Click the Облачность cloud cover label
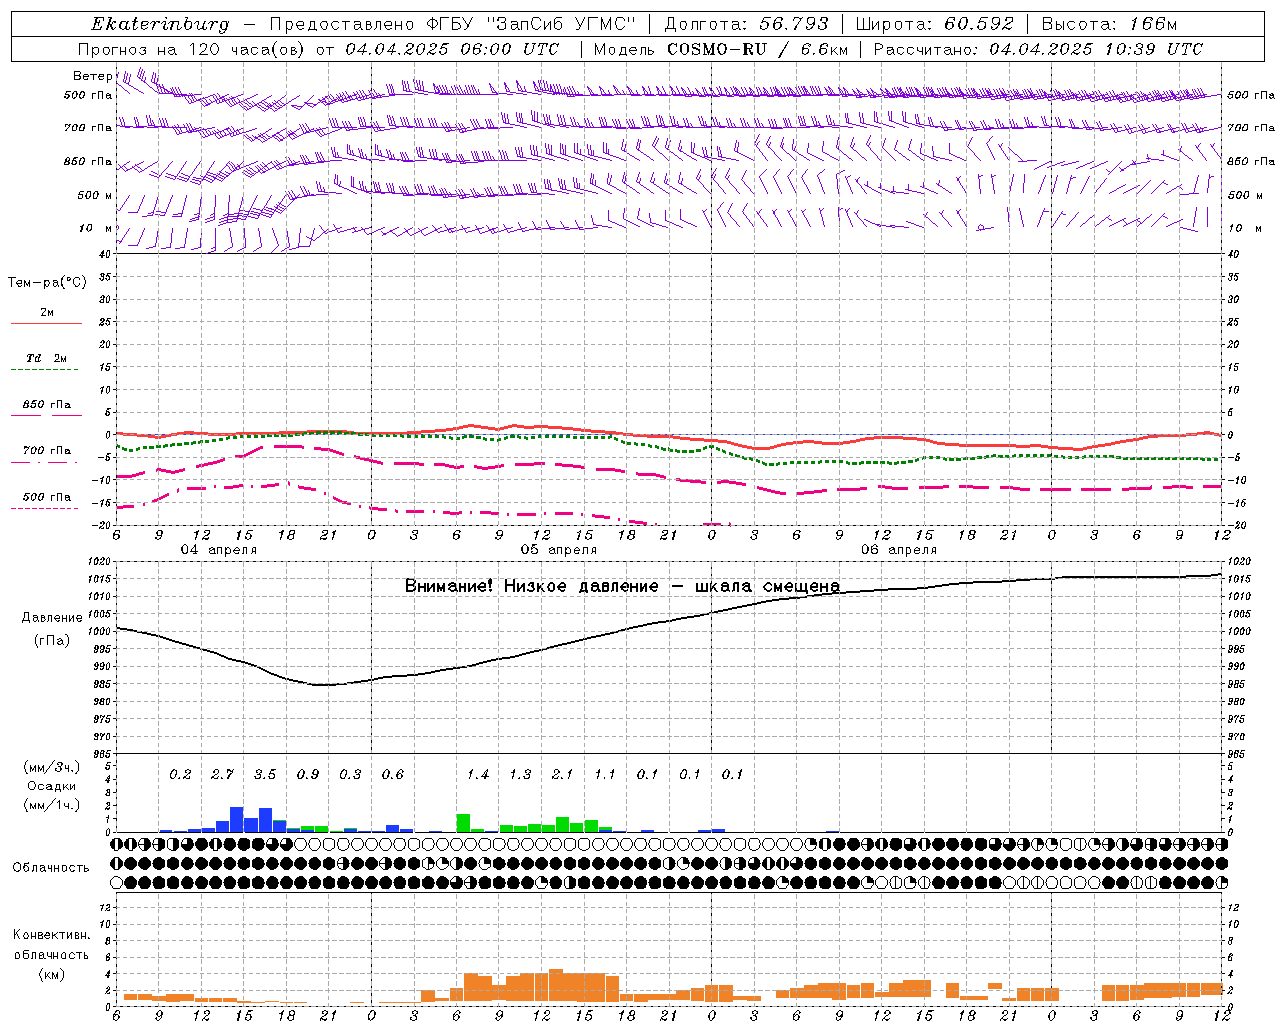Image resolution: width=1280 pixels, height=1024 pixels. click(x=51, y=867)
